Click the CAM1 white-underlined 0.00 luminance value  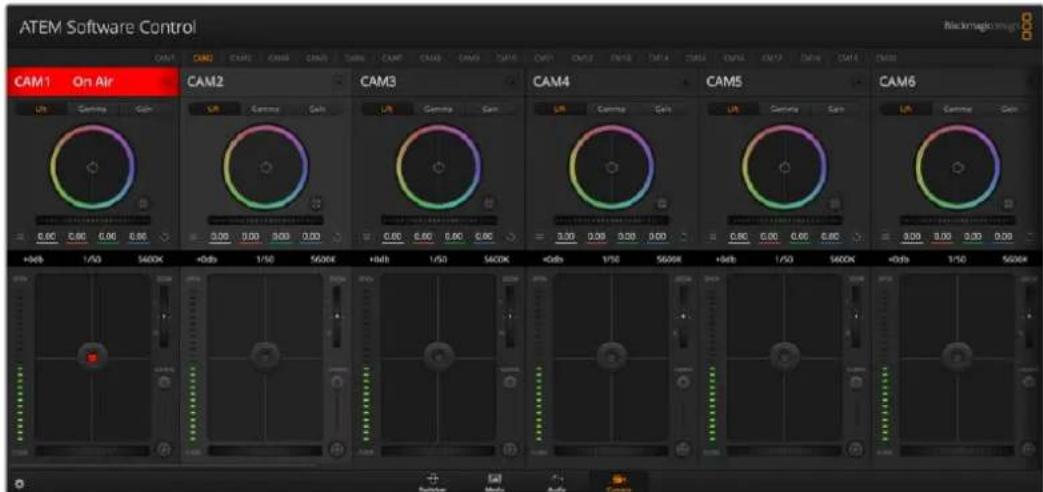pyautogui.click(x=45, y=235)
